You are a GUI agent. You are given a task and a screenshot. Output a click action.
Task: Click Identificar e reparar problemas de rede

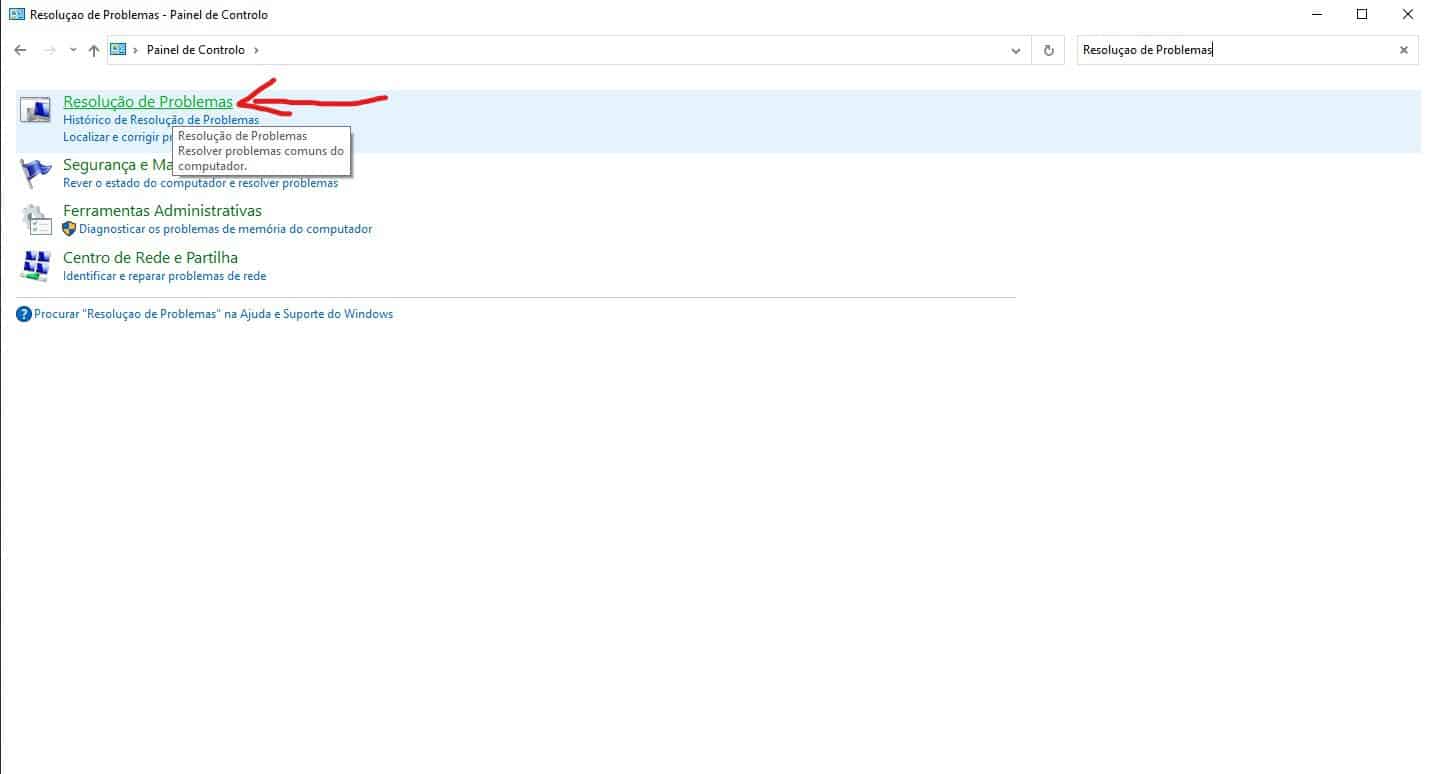(164, 276)
